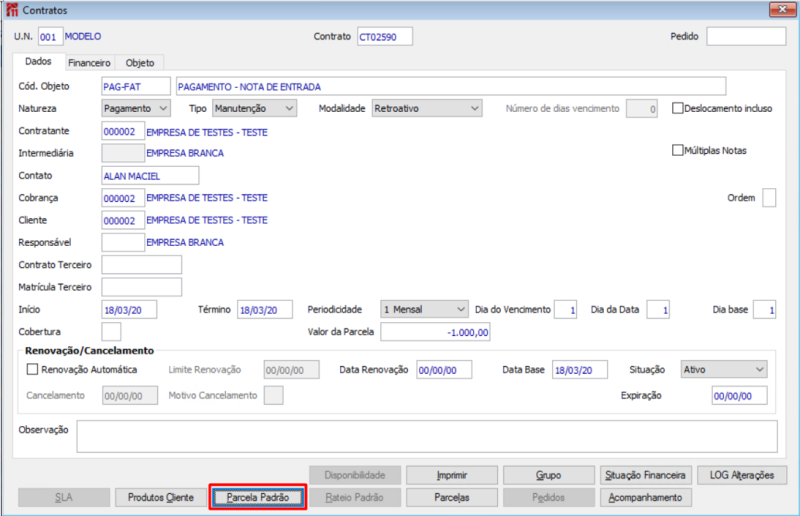This screenshot has width=800, height=516.
Task: Expand the Tipo dropdown showing Manutenção
Action: click(x=255, y=108)
